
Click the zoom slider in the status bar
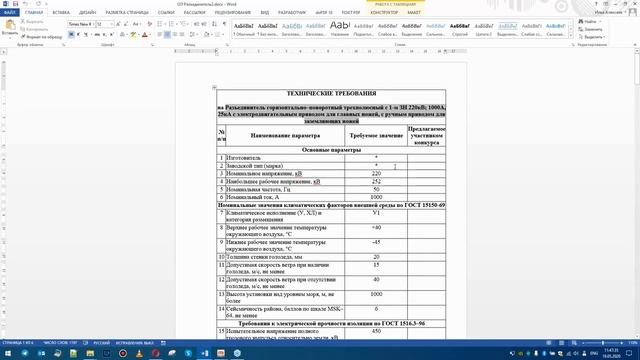[603, 343]
